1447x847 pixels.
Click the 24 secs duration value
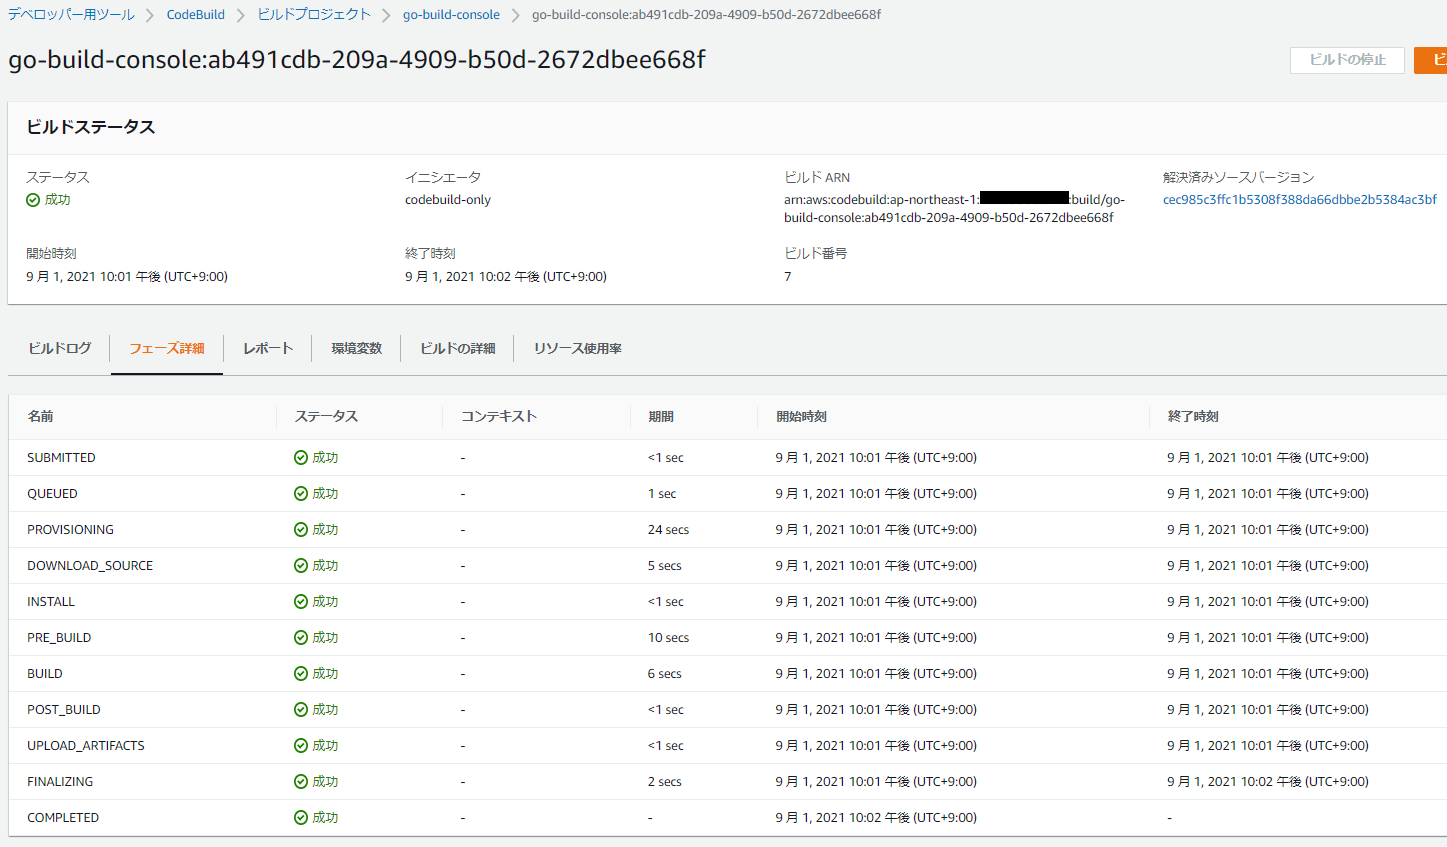pyautogui.click(x=668, y=530)
